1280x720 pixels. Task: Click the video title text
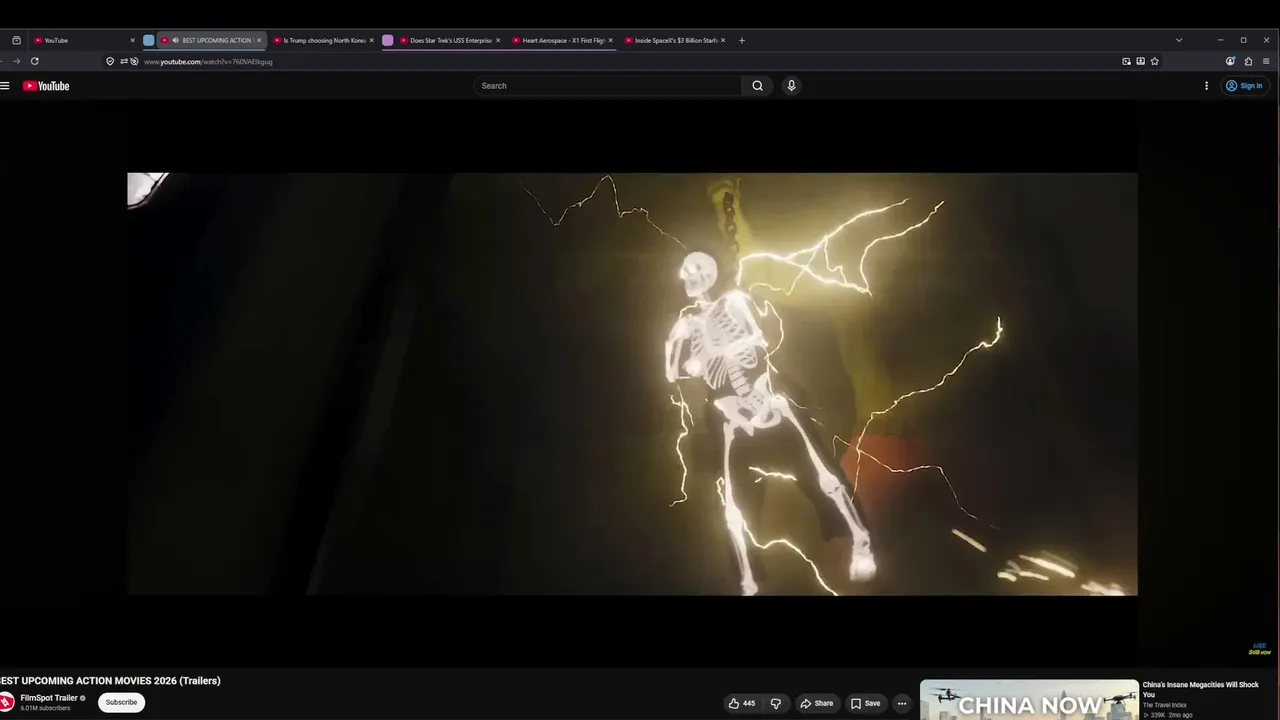(x=110, y=681)
